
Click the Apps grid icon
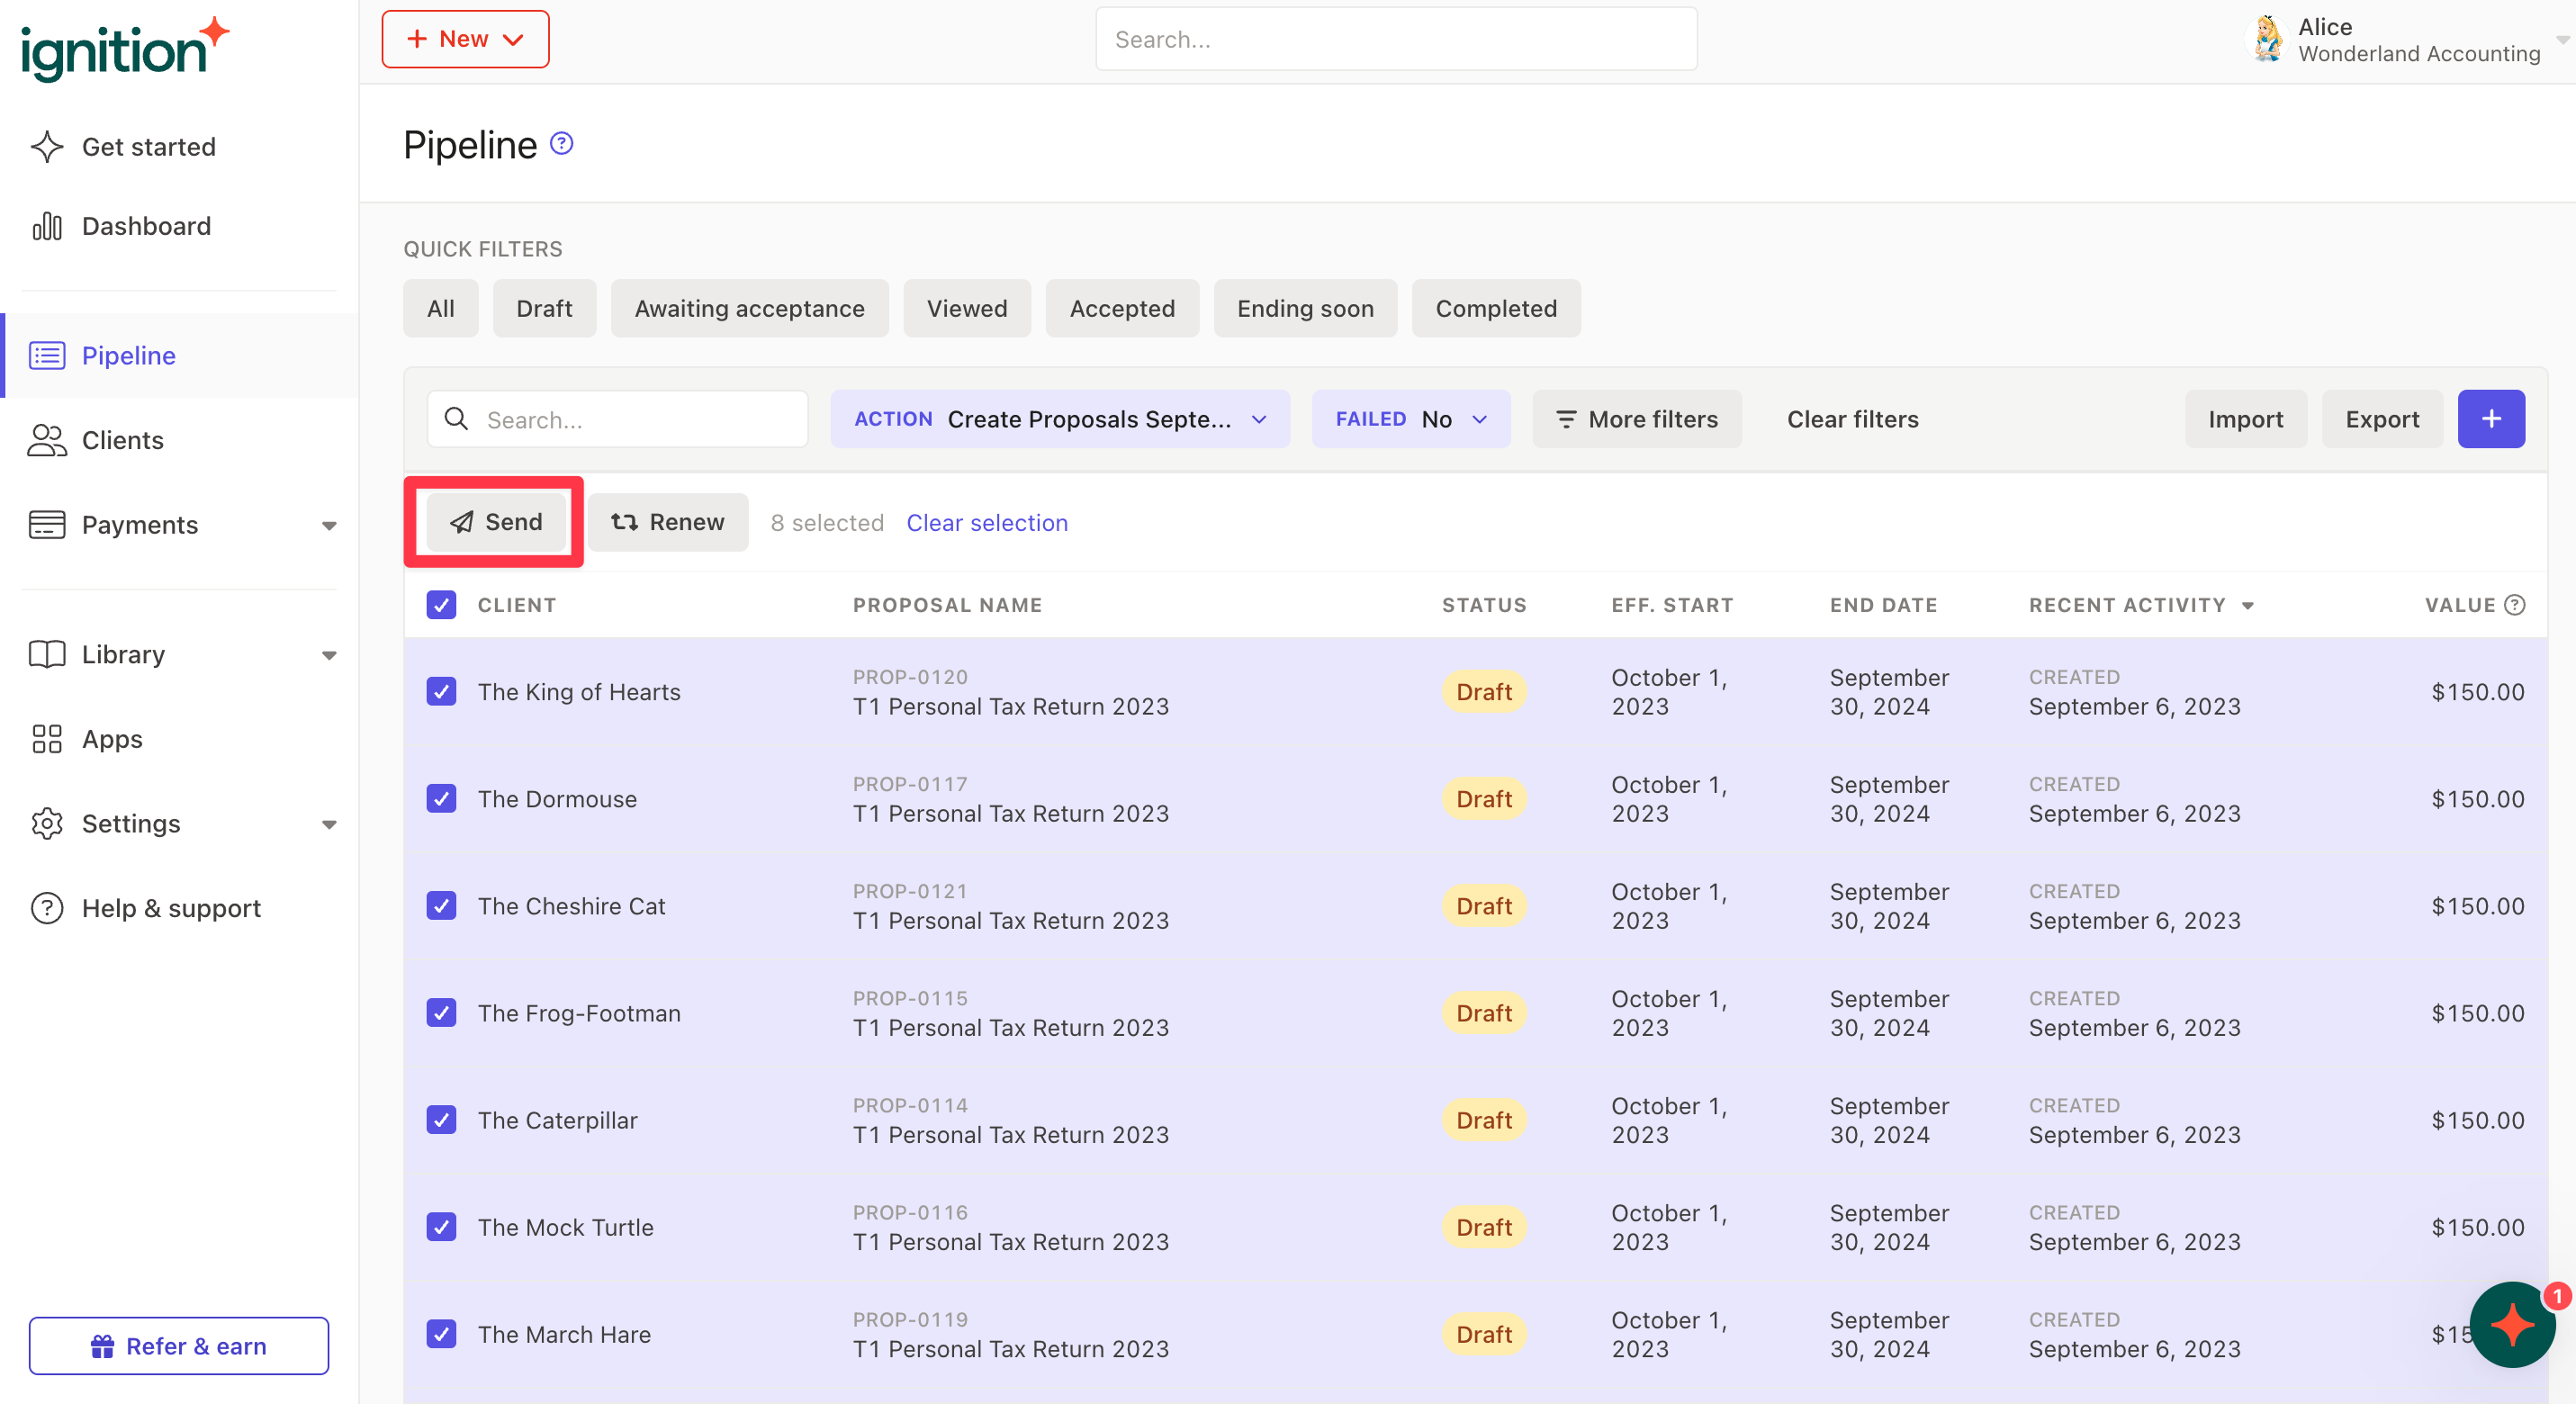point(47,739)
